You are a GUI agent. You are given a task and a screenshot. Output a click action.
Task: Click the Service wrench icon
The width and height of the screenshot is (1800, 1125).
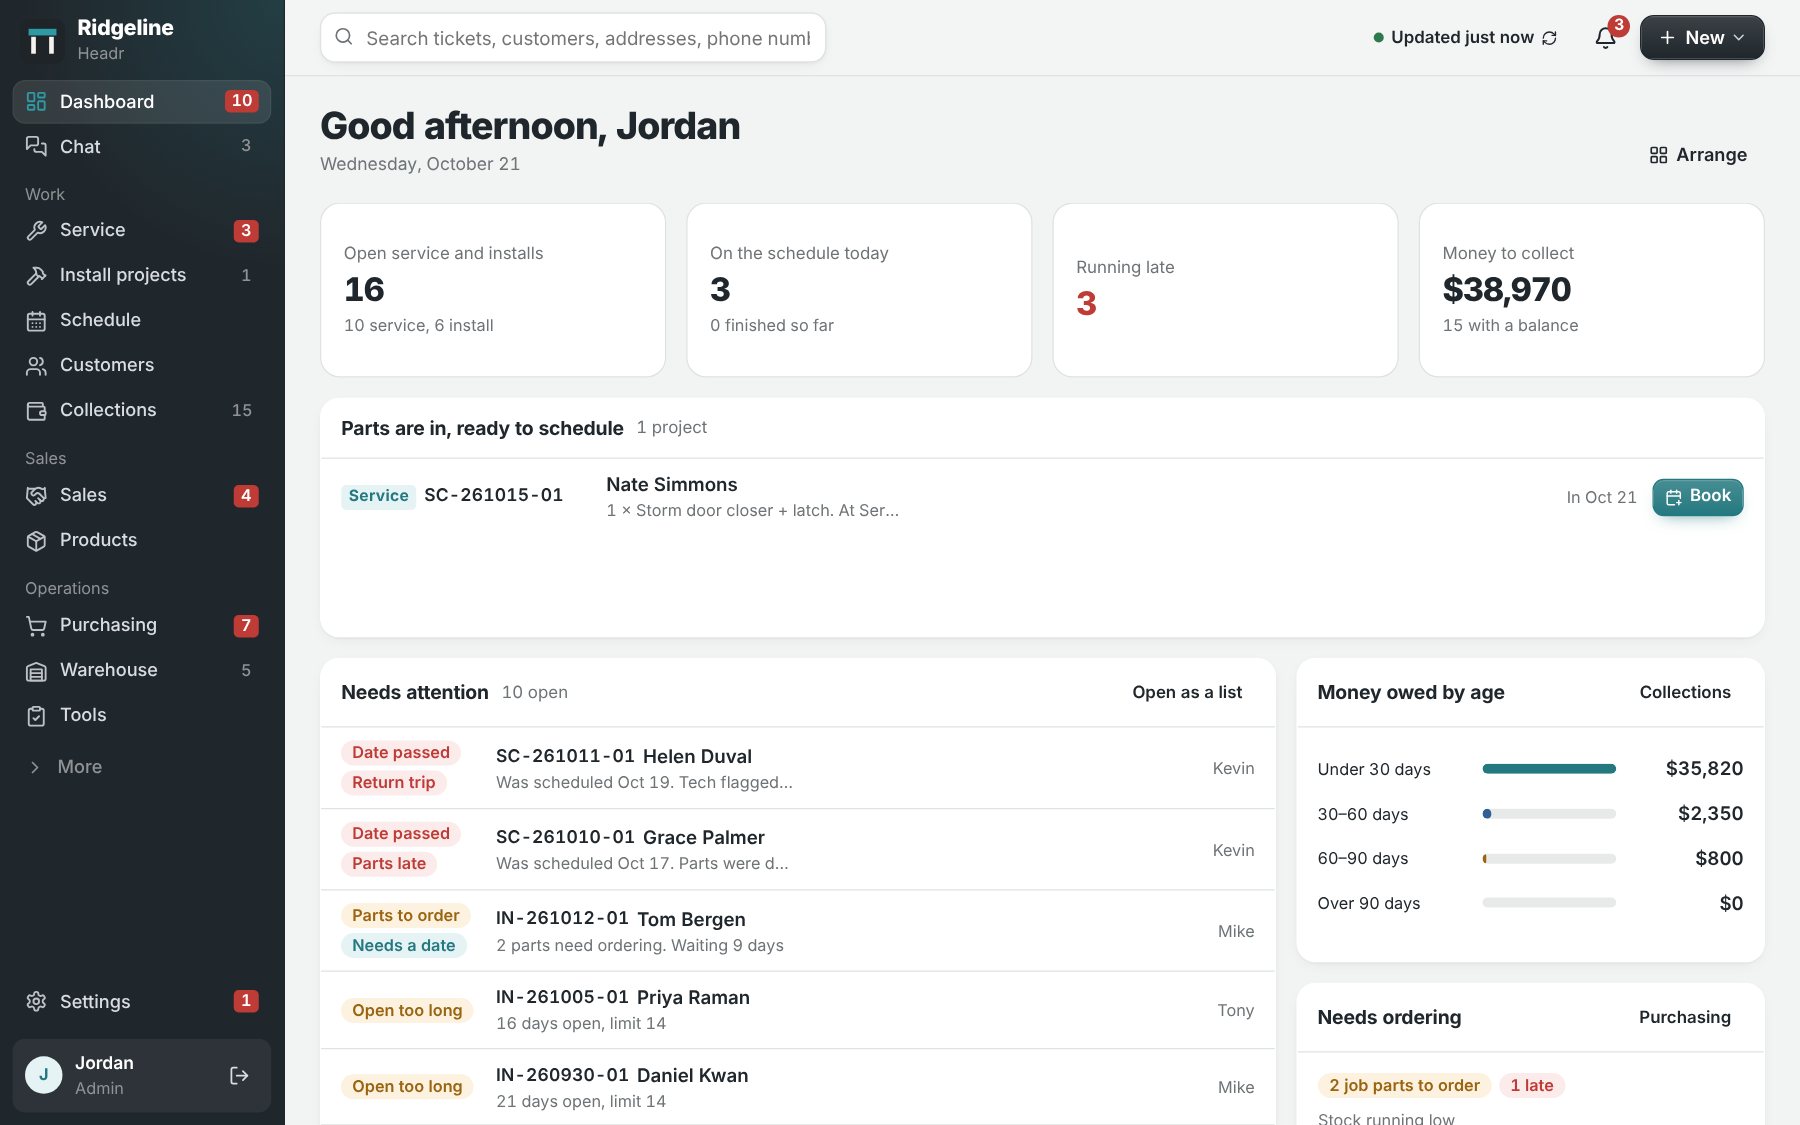click(36, 230)
